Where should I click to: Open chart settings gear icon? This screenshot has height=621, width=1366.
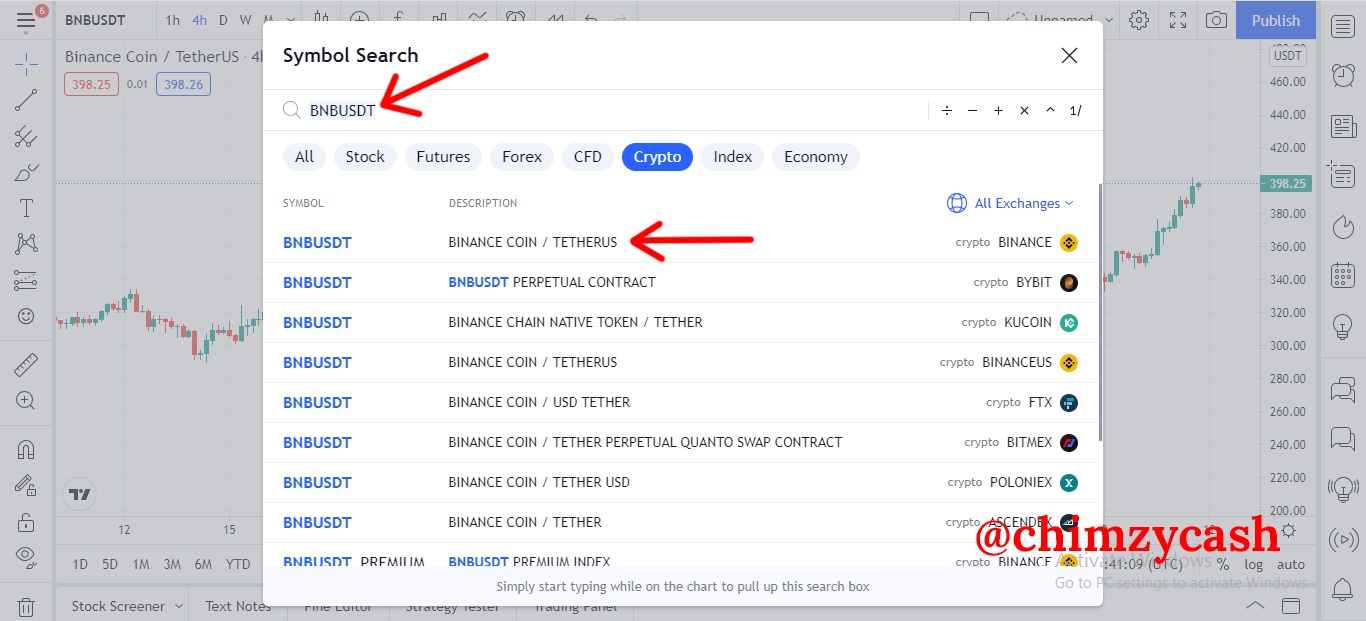coord(1139,20)
